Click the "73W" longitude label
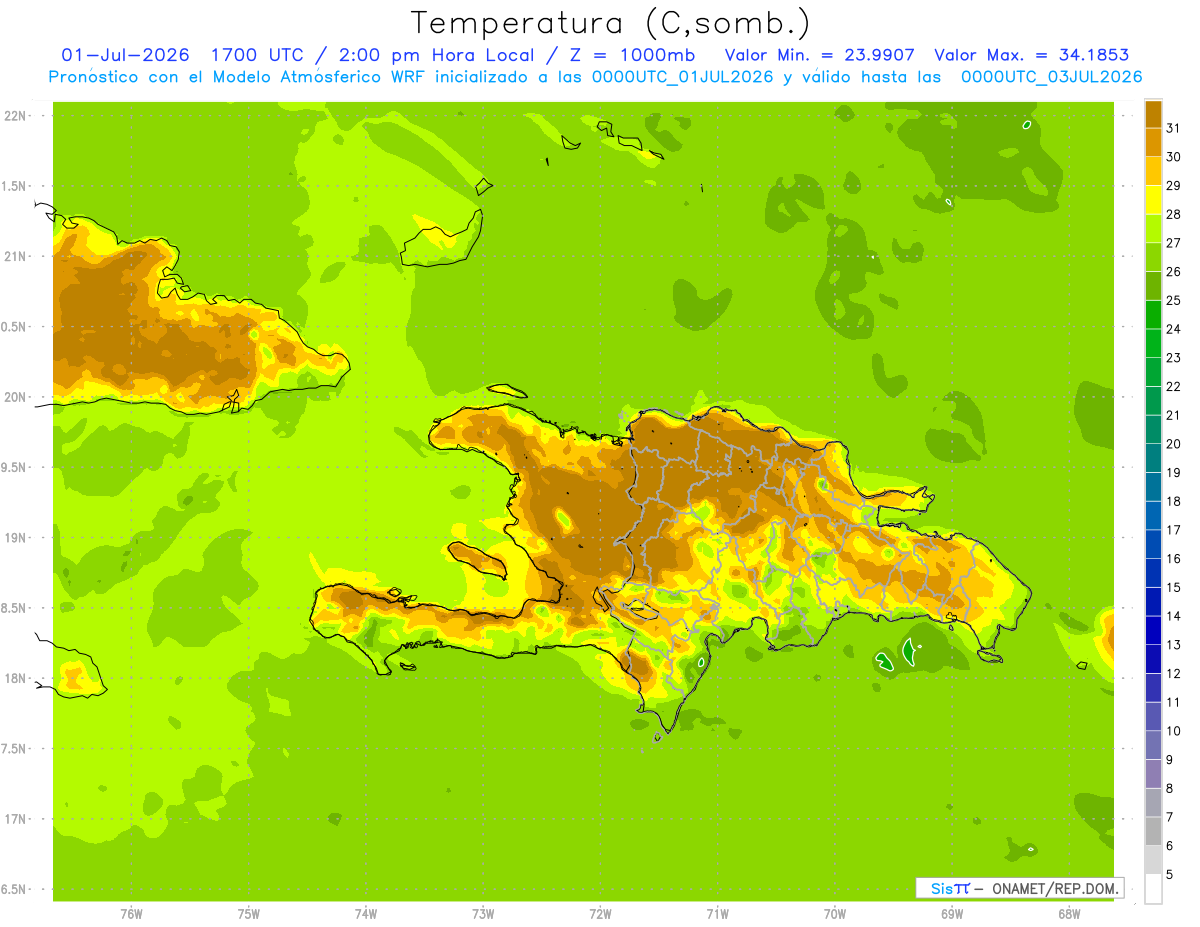 (483, 914)
